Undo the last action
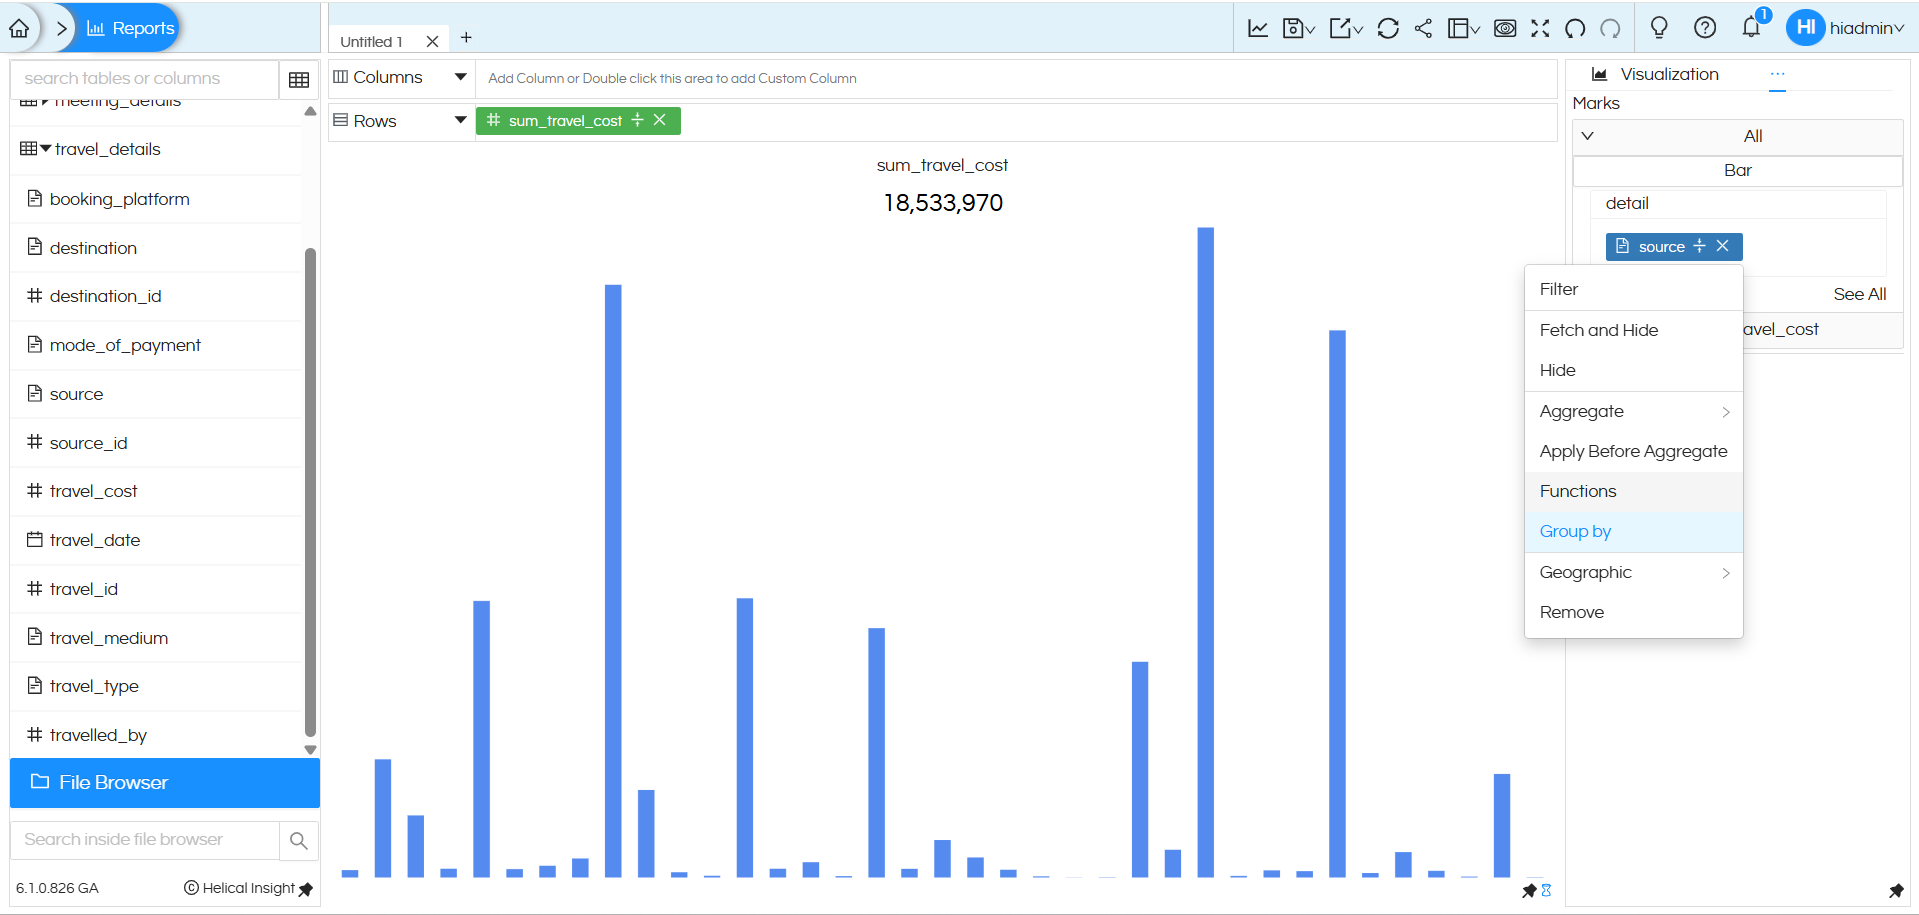Screen dimensions: 1919x915 1574,29
